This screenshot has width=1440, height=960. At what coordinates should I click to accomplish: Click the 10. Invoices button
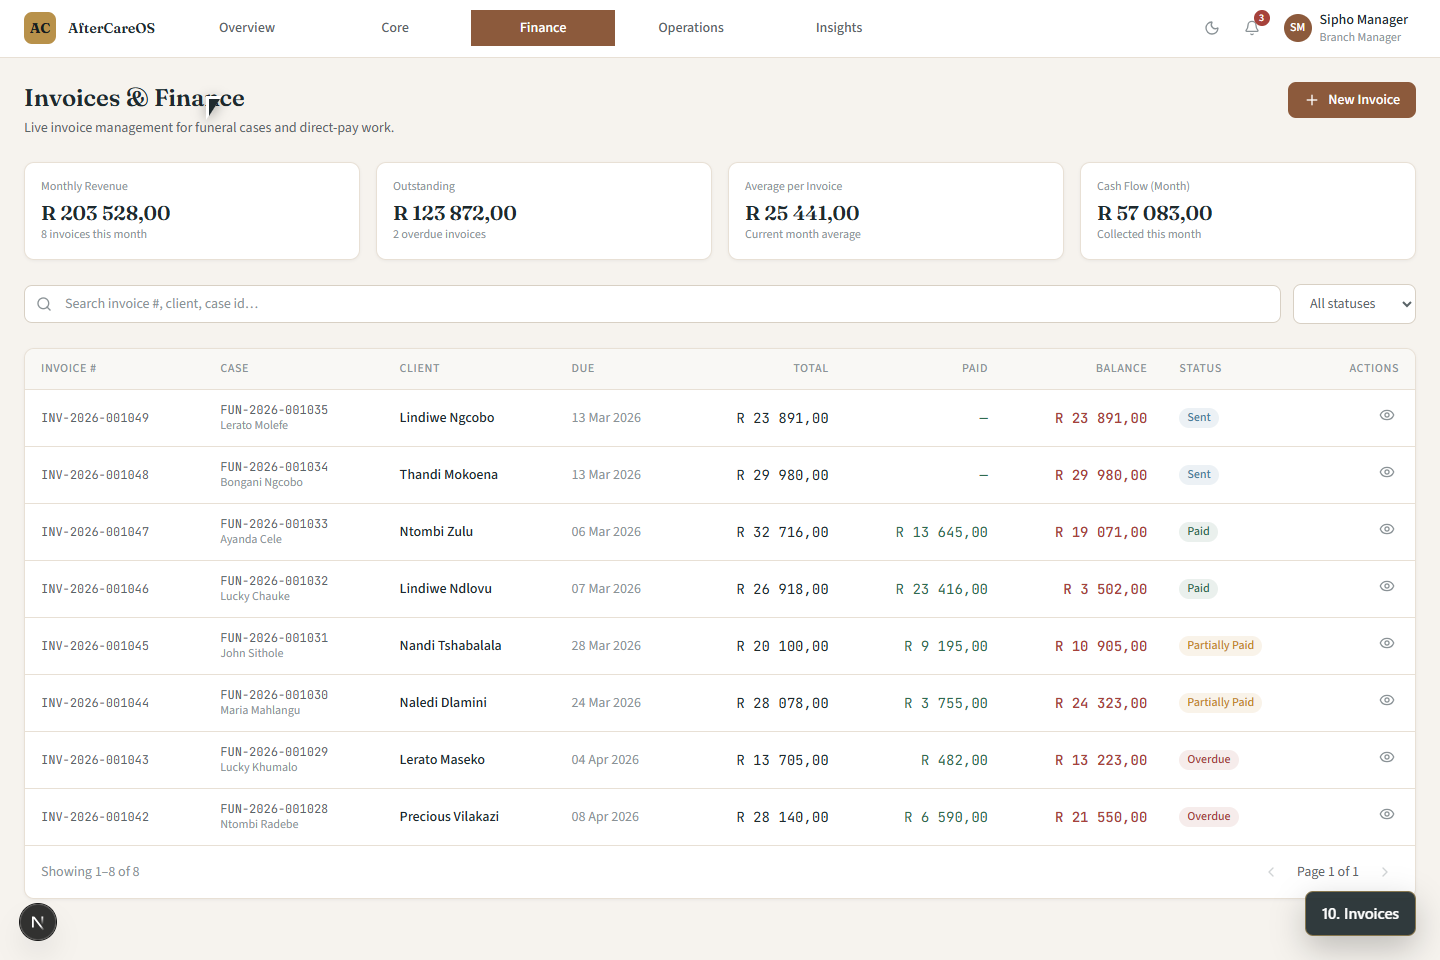(x=1360, y=914)
